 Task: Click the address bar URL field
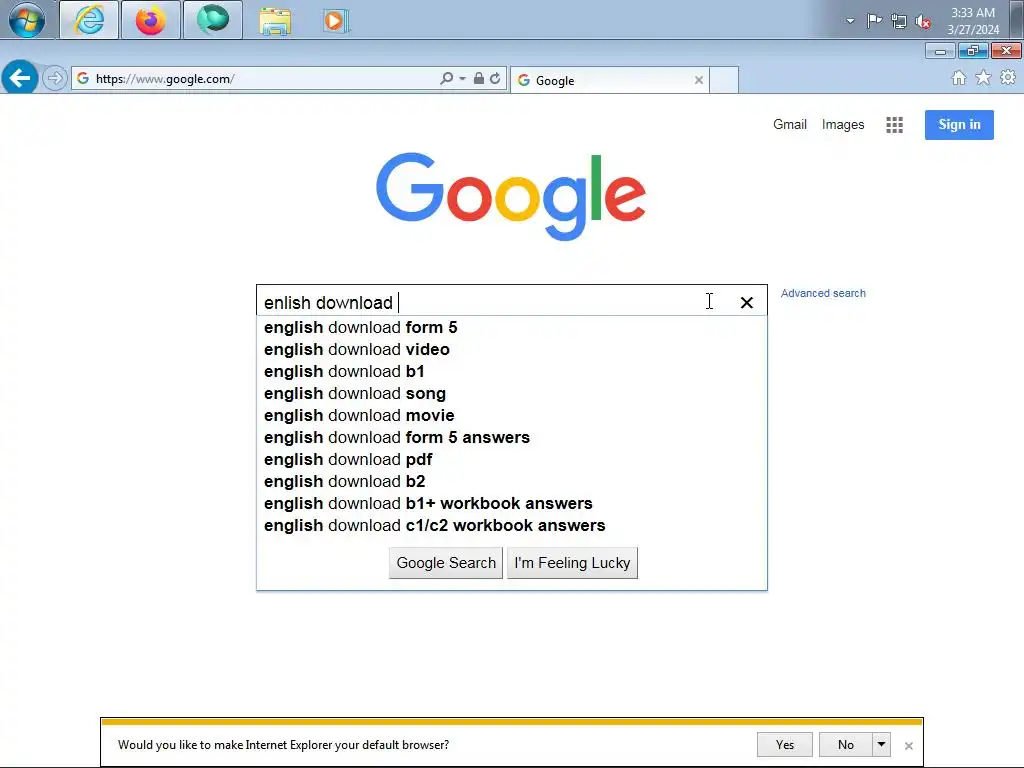pyautogui.click(x=261, y=79)
